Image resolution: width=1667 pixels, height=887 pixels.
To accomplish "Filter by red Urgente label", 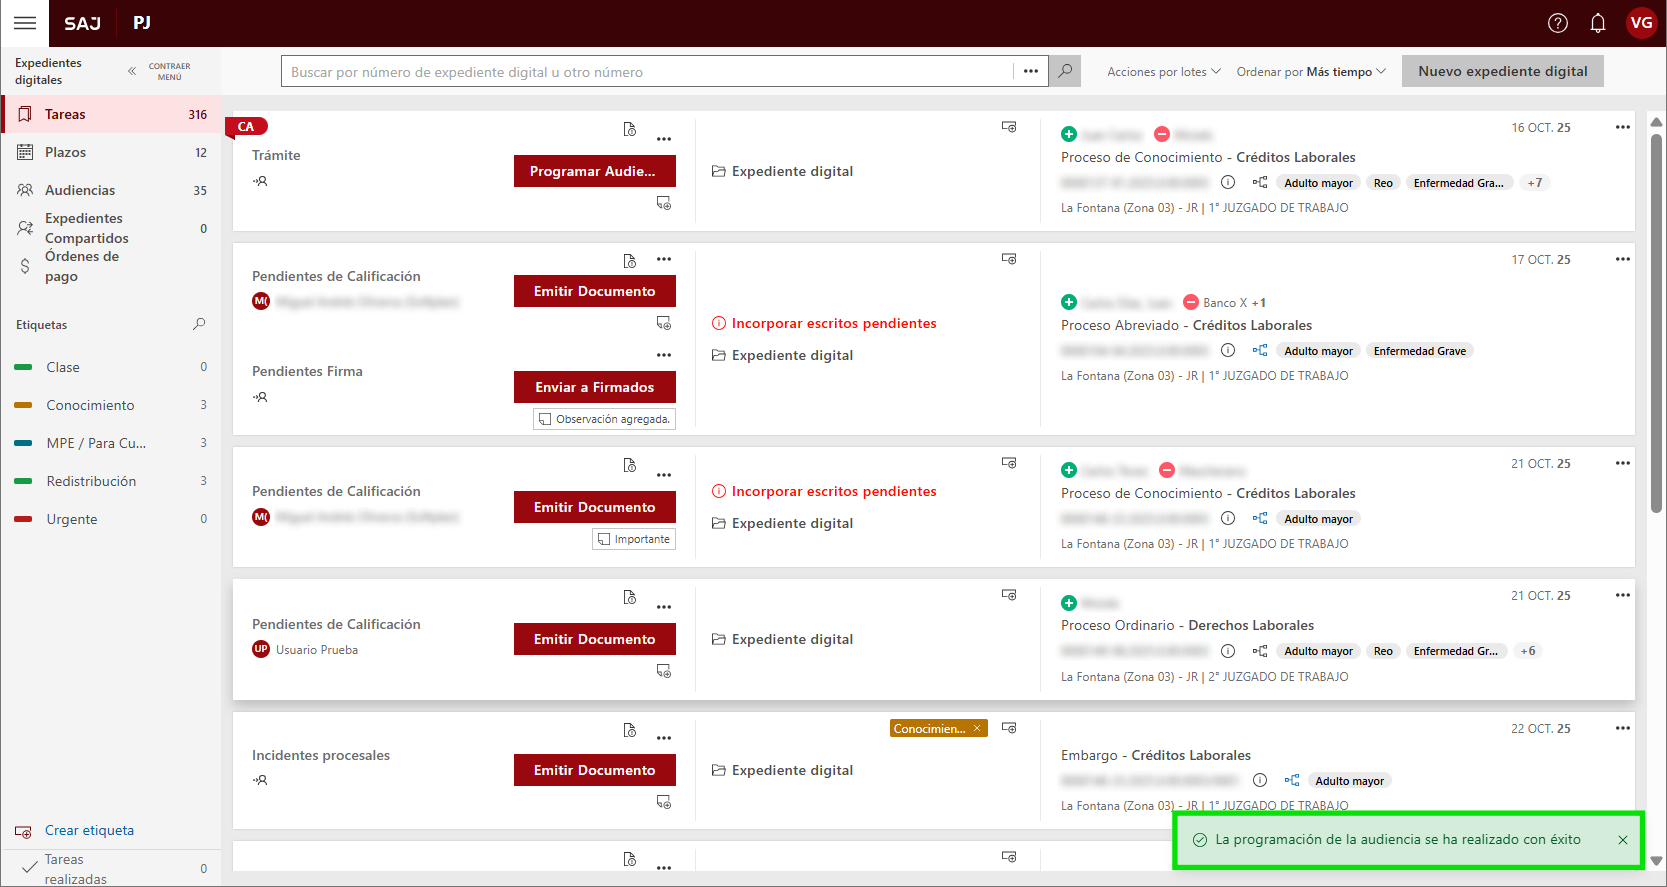I will pos(72,519).
